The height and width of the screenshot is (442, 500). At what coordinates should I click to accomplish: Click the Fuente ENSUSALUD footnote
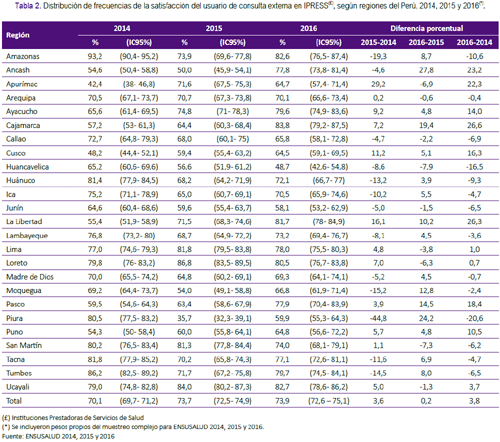[x=58, y=436]
